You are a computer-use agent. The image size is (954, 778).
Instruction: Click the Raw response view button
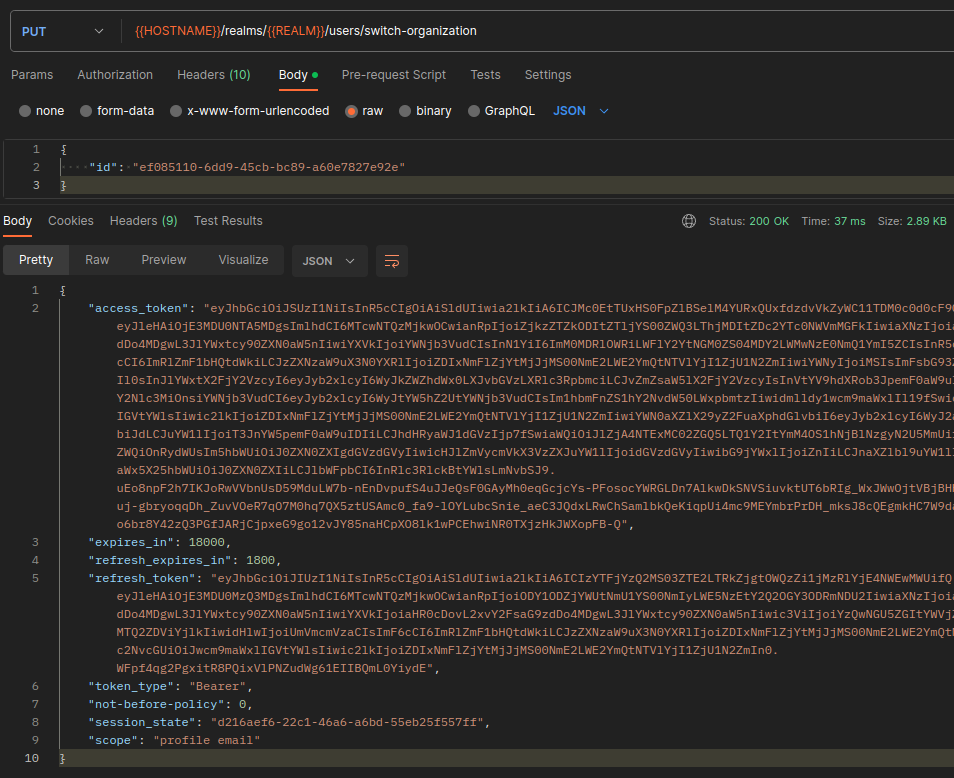click(x=97, y=260)
